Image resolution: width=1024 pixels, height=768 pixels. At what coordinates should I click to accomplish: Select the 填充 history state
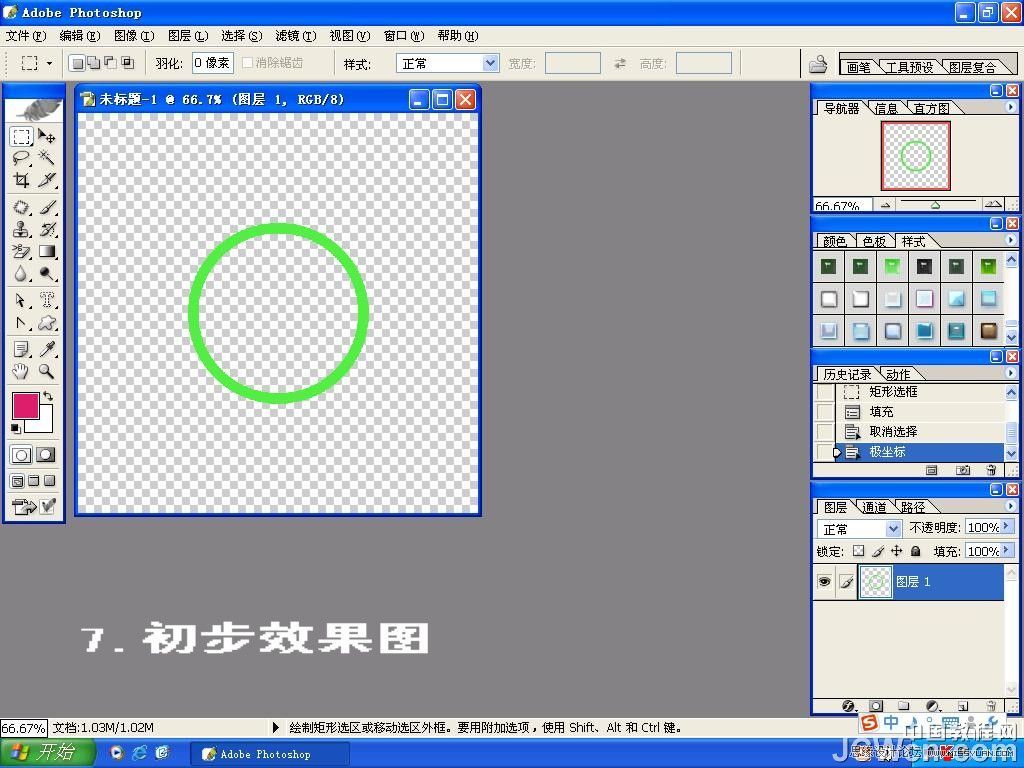click(920, 412)
